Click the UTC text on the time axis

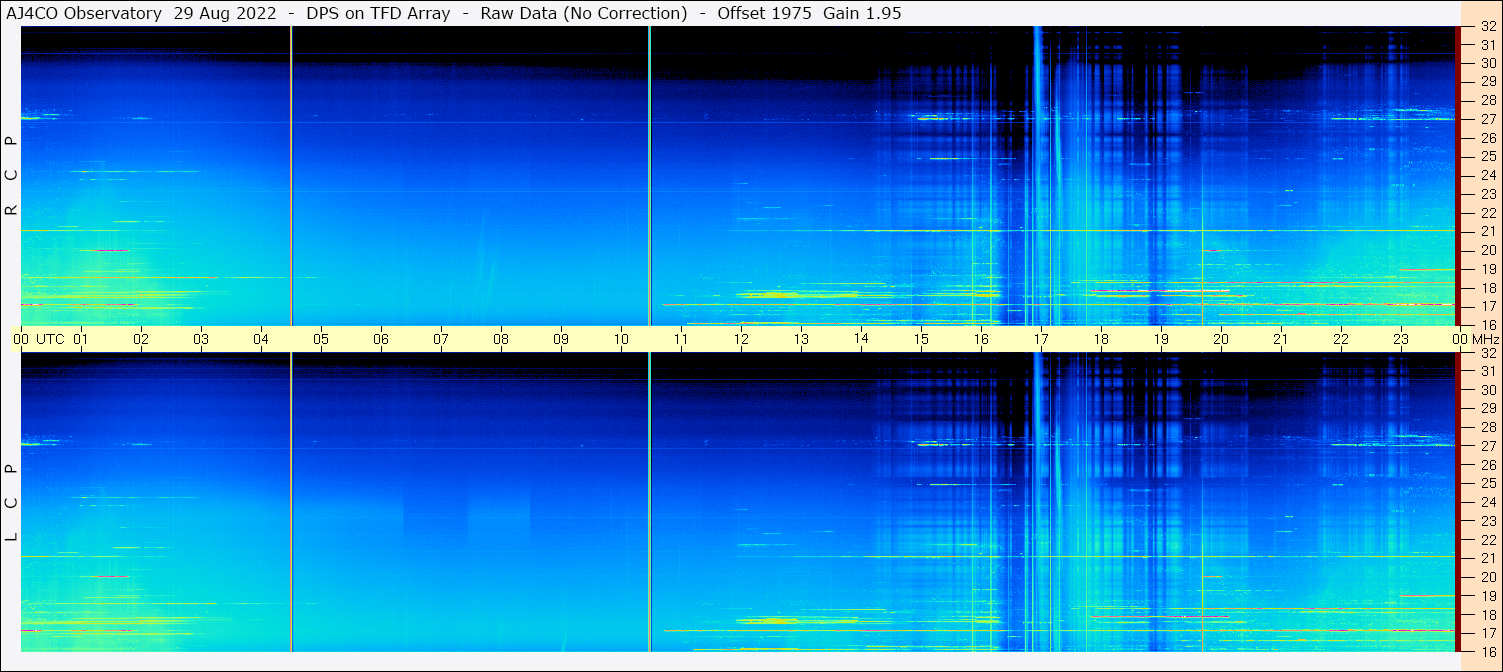coord(50,339)
